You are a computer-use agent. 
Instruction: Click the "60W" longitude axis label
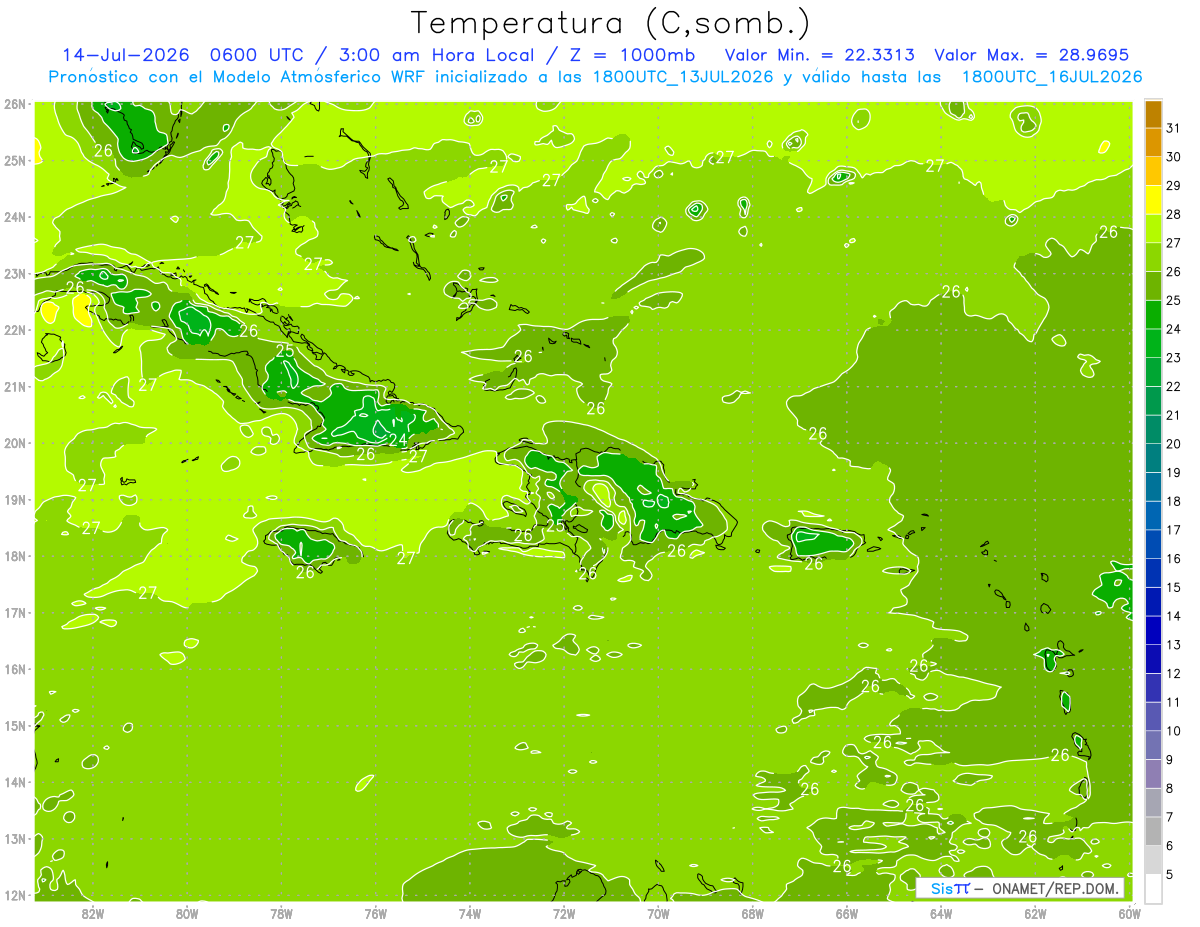[x=1128, y=913]
